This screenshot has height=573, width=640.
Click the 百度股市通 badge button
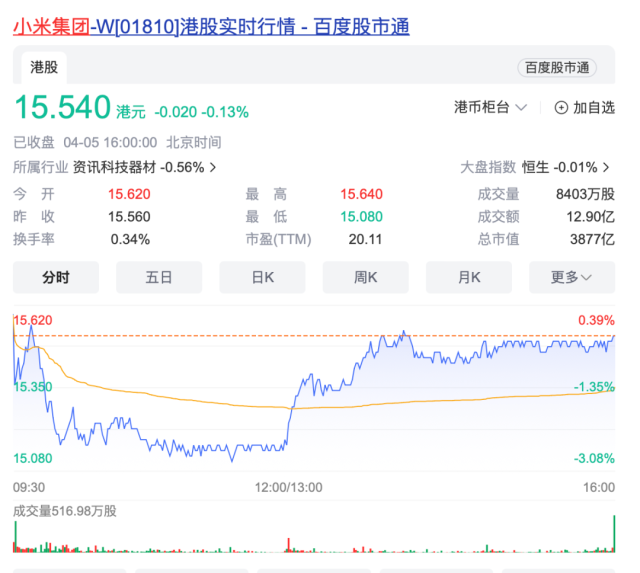click(x=556, y=68)
